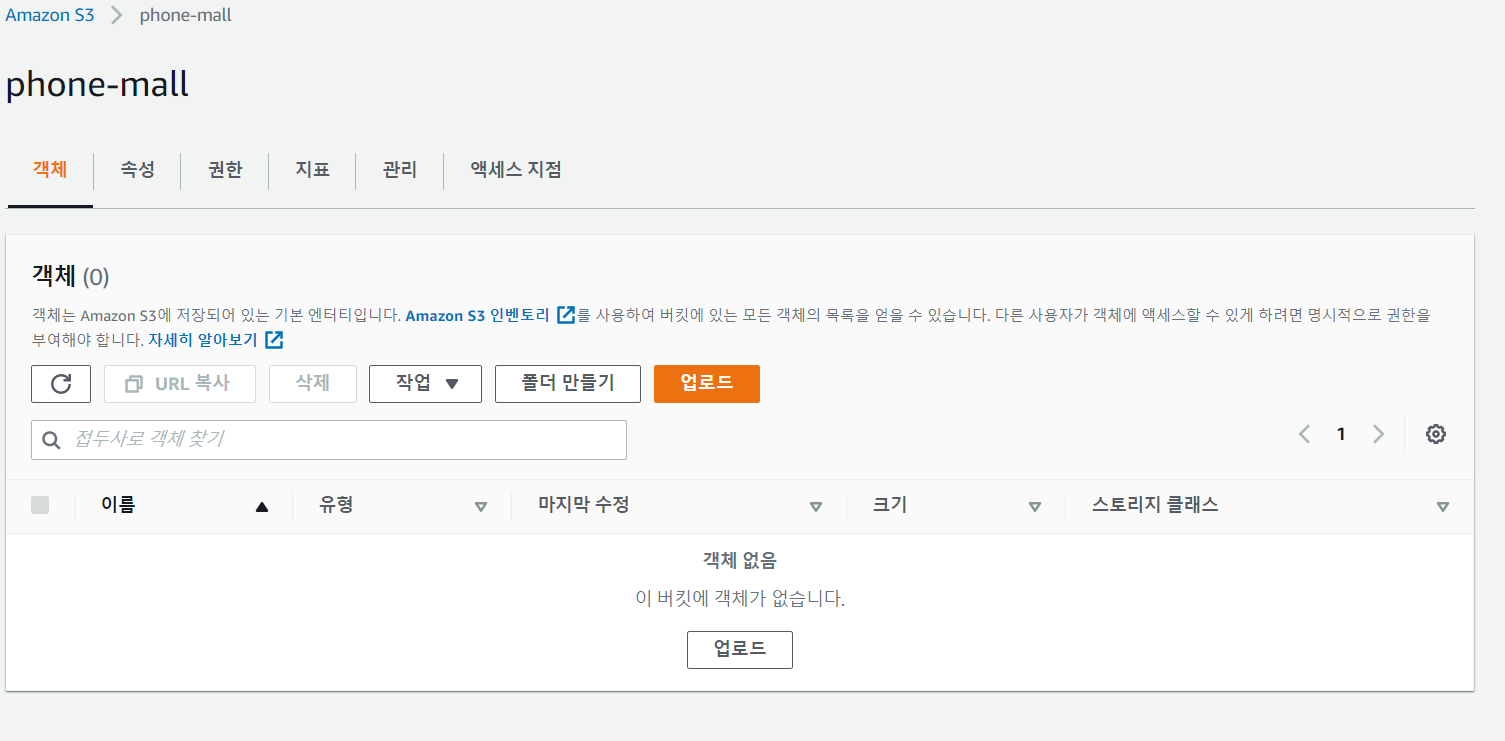Sort by 크기 column arrow
Screen dimensions: 1505x741
[x=1035, y=507]
